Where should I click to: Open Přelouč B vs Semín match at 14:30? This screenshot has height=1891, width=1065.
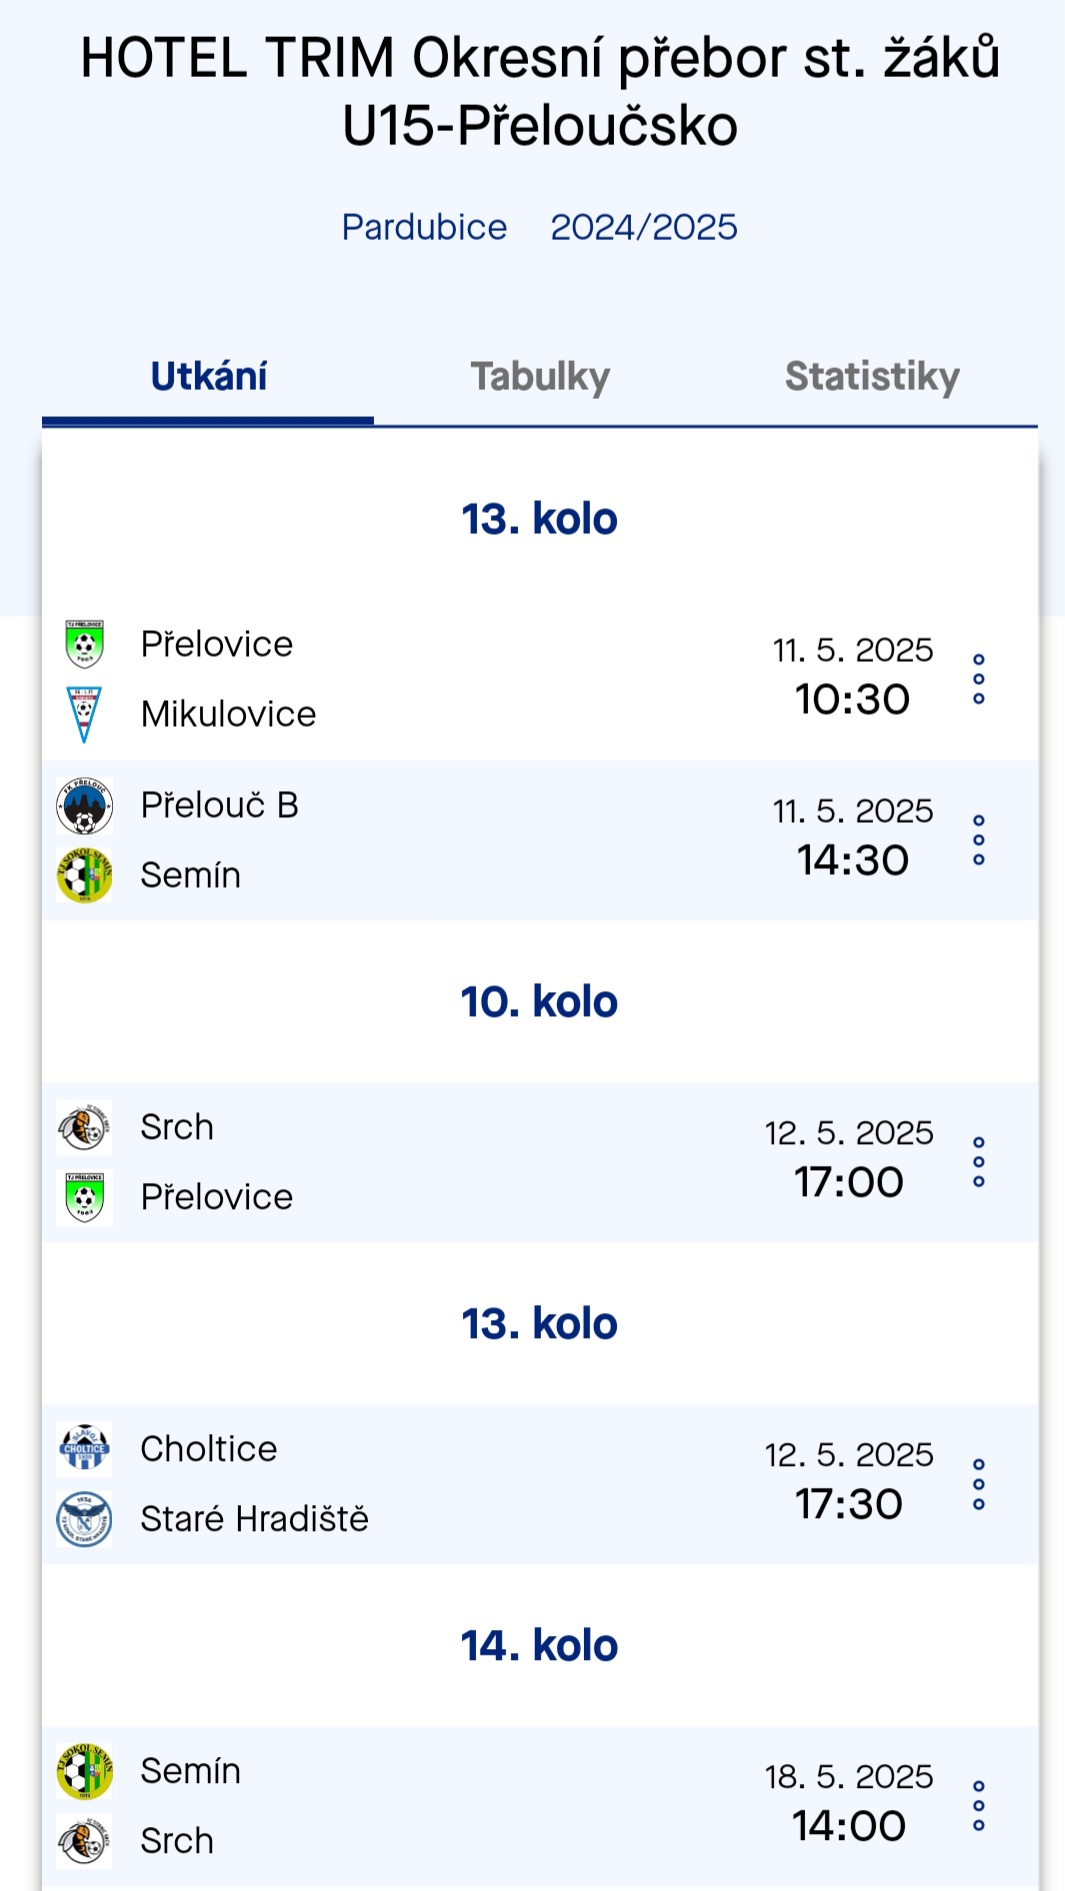tap(540, 840)
